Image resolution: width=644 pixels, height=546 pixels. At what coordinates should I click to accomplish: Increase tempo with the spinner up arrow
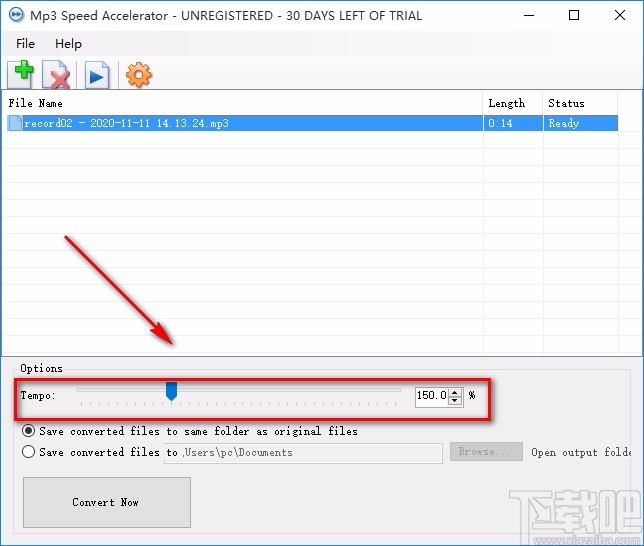click(455, 392)
